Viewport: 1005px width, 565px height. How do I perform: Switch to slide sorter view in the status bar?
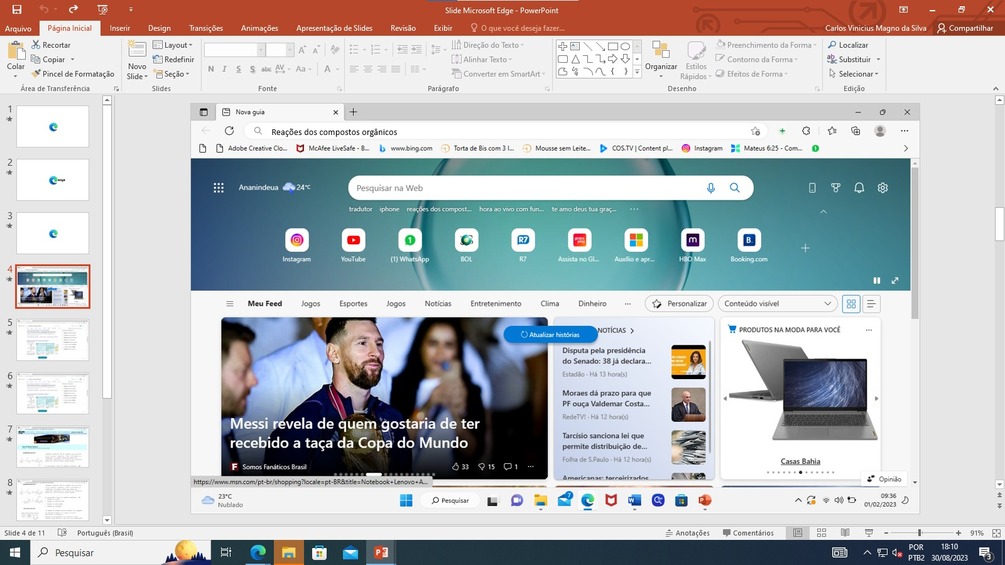(x=821, y=532)
